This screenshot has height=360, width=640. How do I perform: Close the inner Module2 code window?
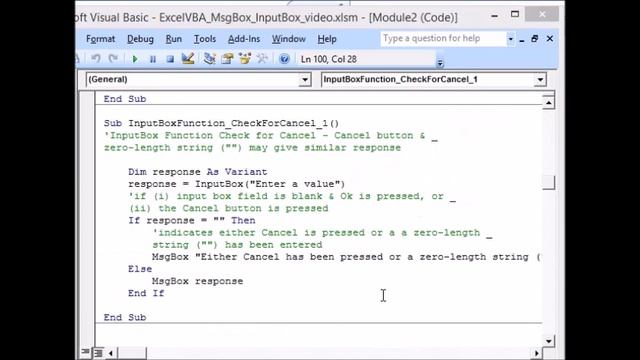tap(550, 39)
